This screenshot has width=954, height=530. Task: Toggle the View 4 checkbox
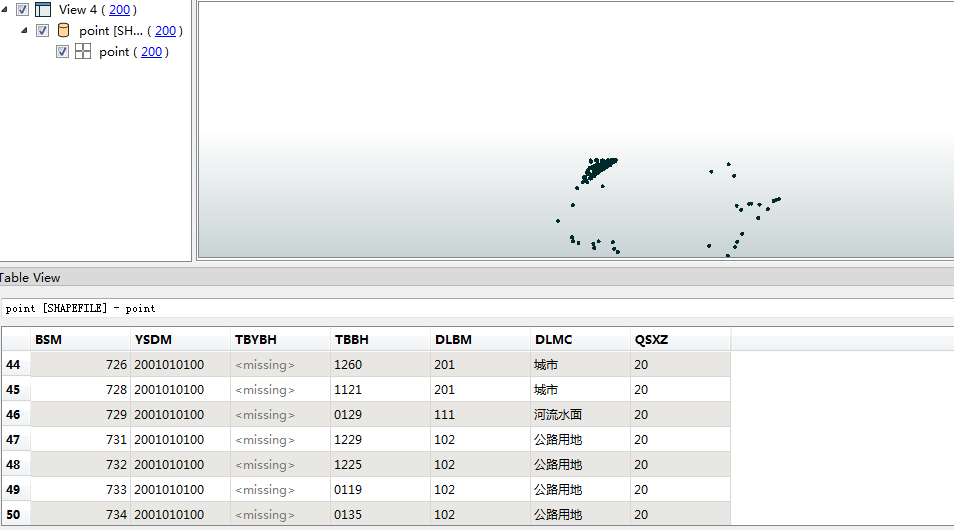(23, 10)
